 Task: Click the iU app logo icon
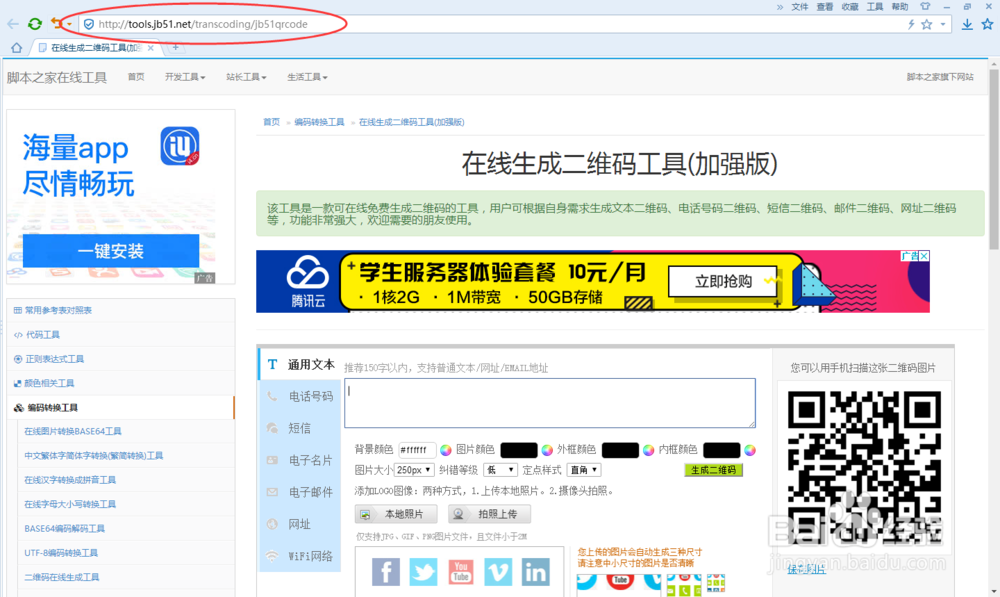pos(179,146)
